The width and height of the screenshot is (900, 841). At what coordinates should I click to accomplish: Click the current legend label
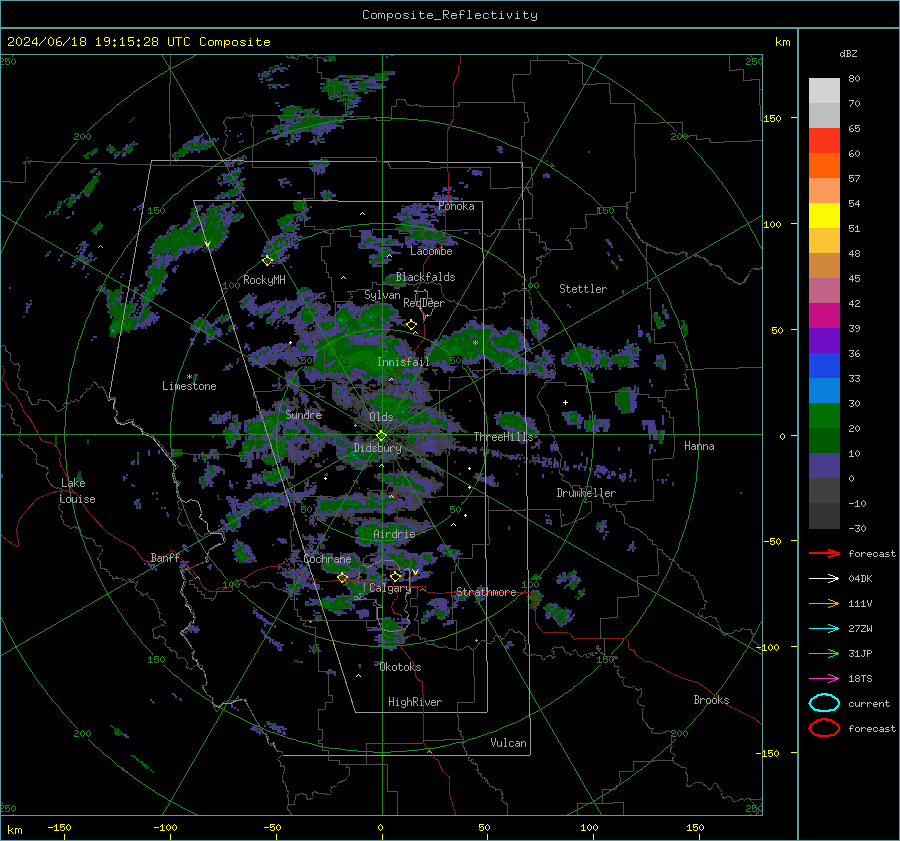[x=869, y=704]
